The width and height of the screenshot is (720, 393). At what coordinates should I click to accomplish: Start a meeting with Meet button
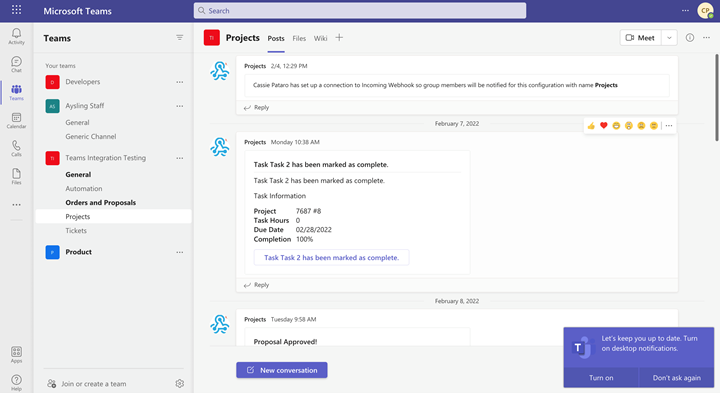pyautogui.click(x=641, y=38)
